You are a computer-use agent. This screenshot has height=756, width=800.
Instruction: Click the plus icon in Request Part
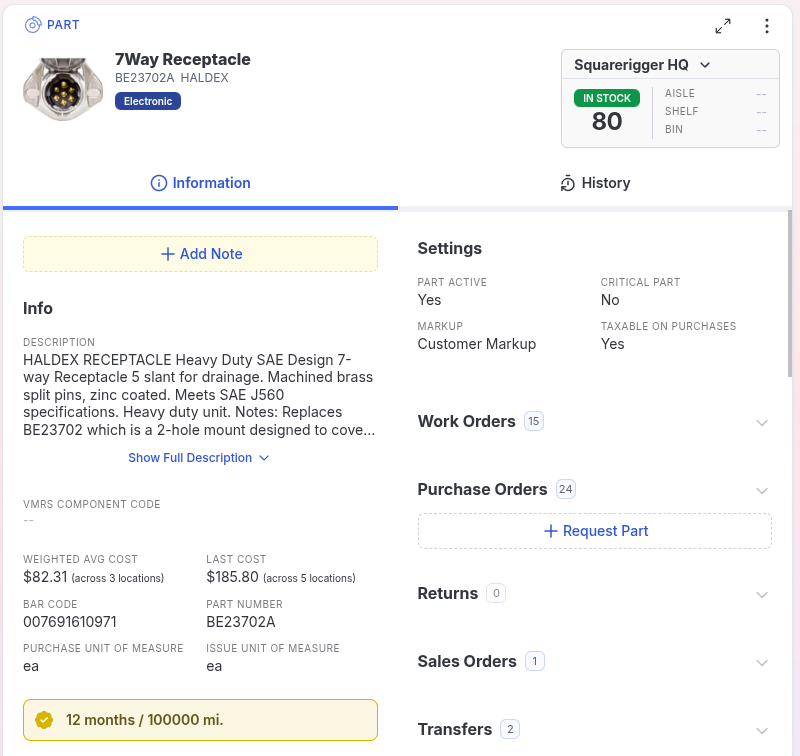click(x=551, y=531)
